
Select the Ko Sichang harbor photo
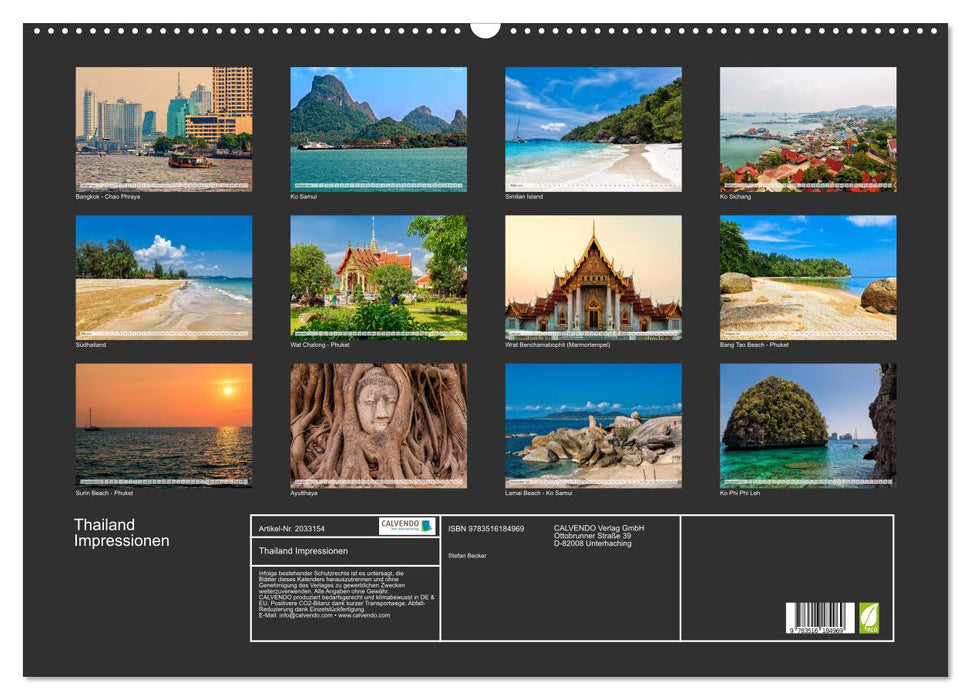point(810,128)
